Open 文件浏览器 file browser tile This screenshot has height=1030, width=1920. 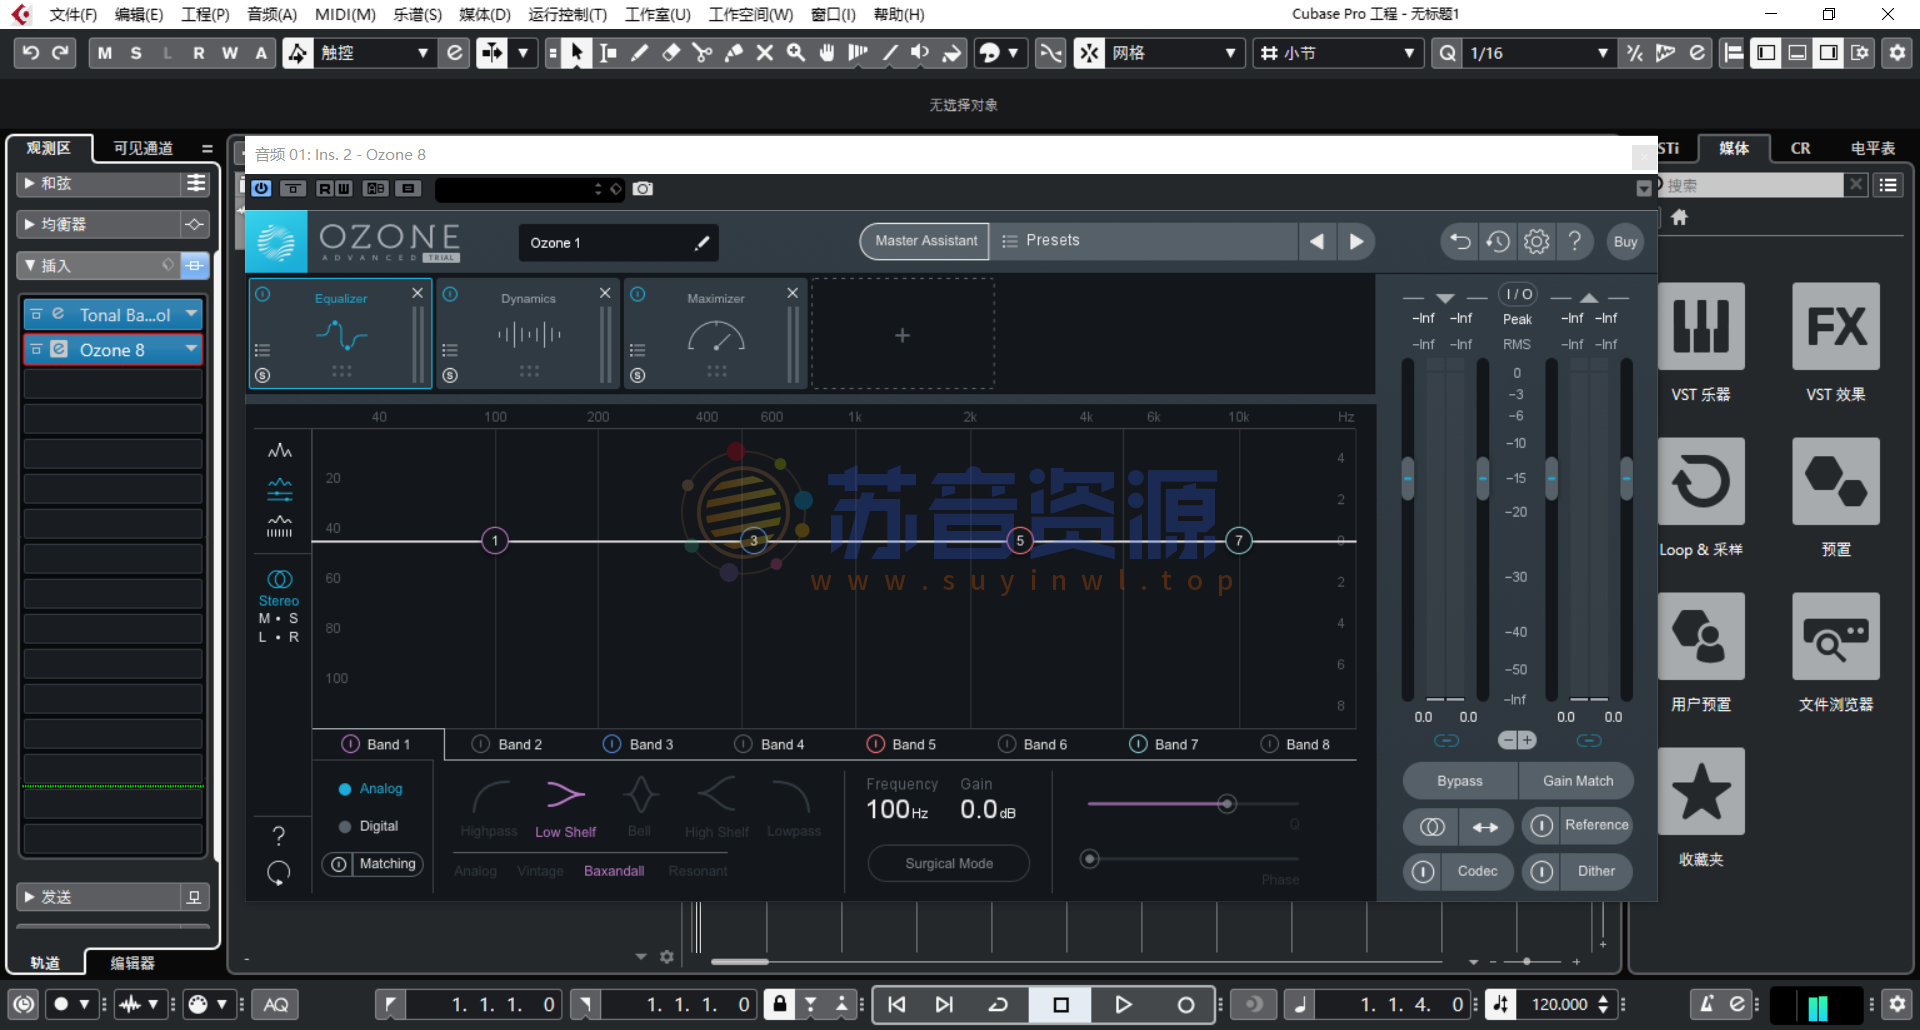coord(1836,636)
